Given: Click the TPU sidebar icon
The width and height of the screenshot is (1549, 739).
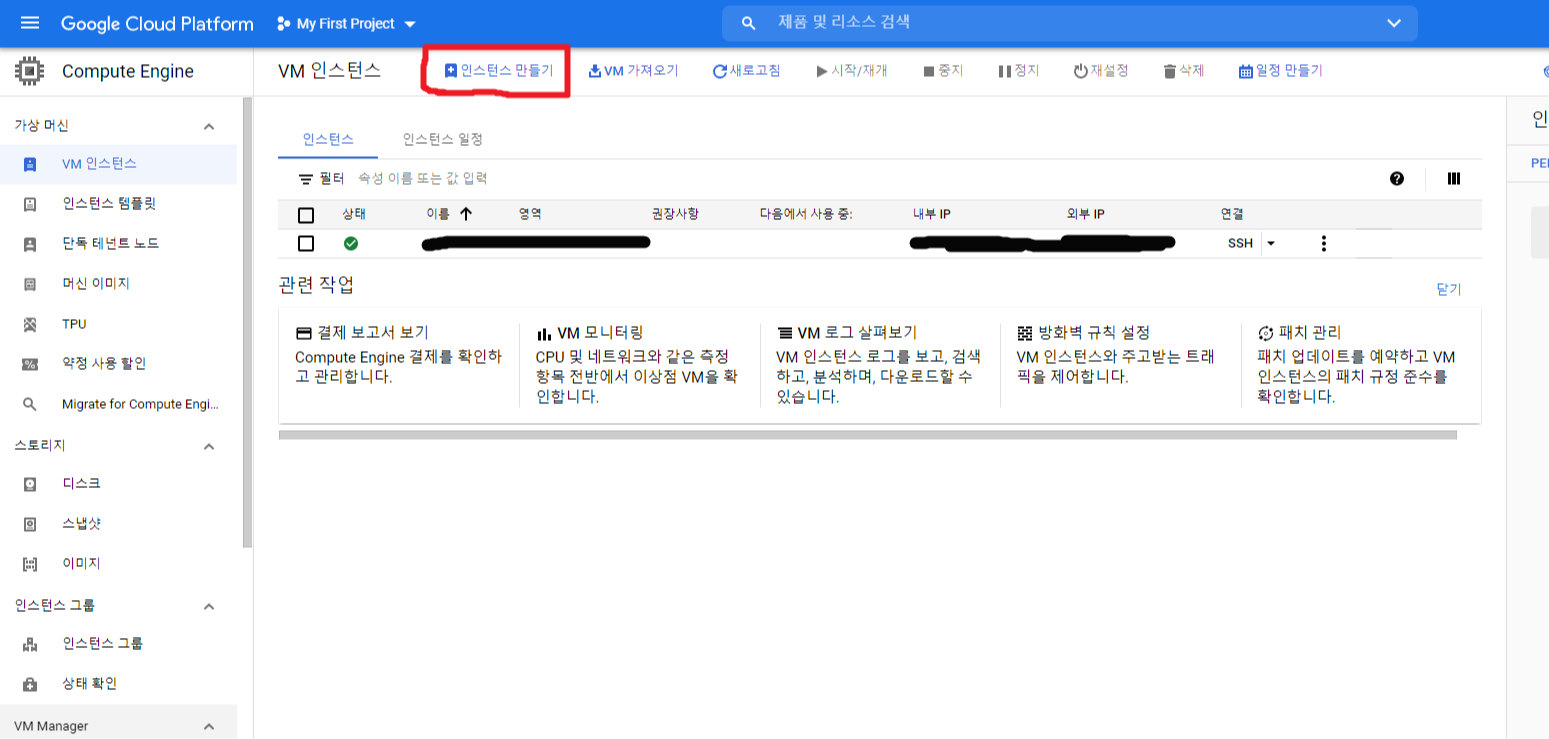Looking at the screenshot, I should tap(30, 324).
